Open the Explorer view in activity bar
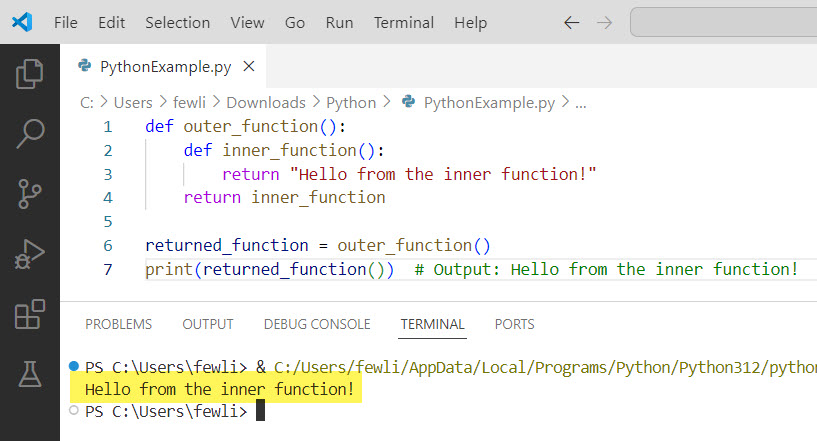 (30, 74)
